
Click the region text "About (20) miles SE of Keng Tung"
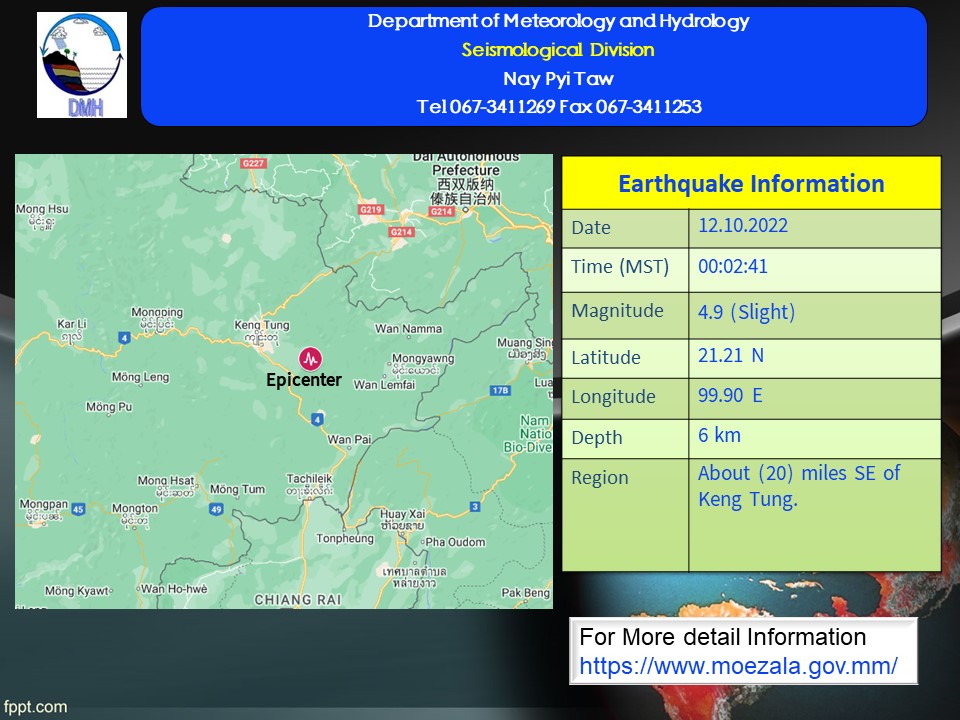pos(799,486)
